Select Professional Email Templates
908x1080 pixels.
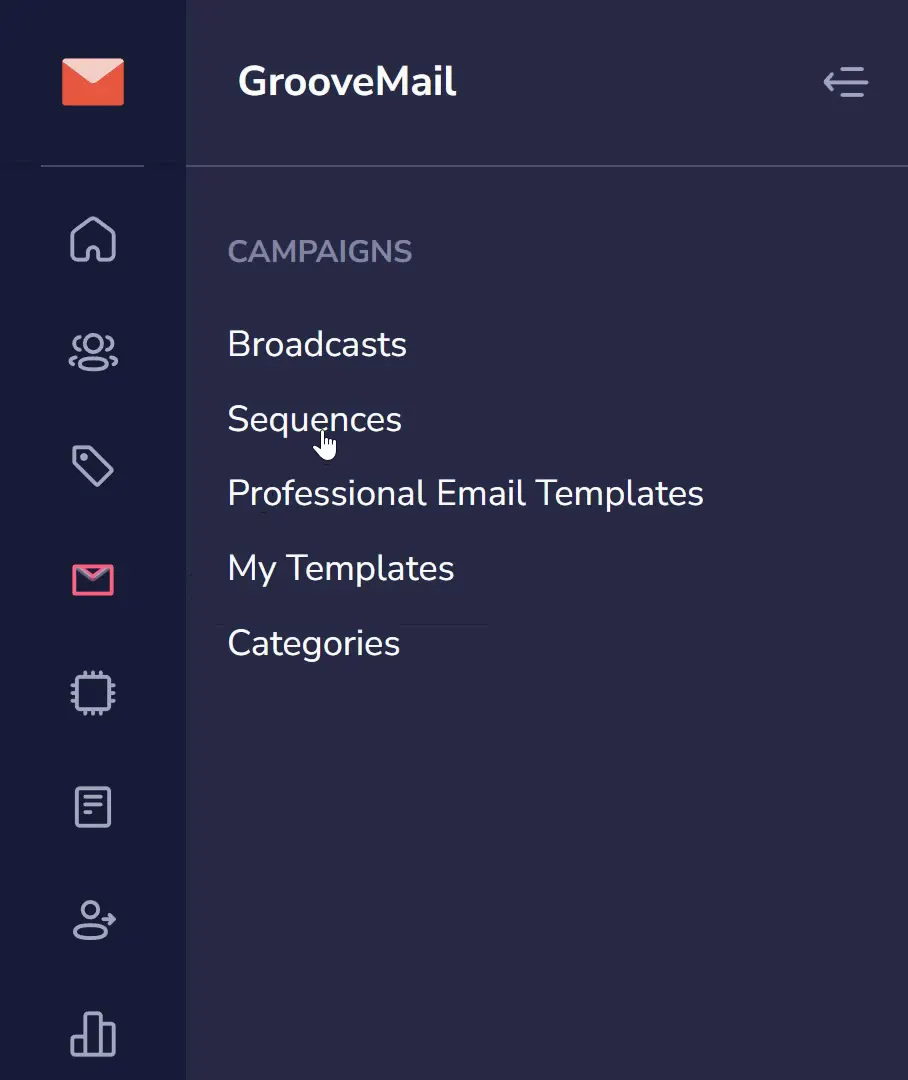point(465,493)
